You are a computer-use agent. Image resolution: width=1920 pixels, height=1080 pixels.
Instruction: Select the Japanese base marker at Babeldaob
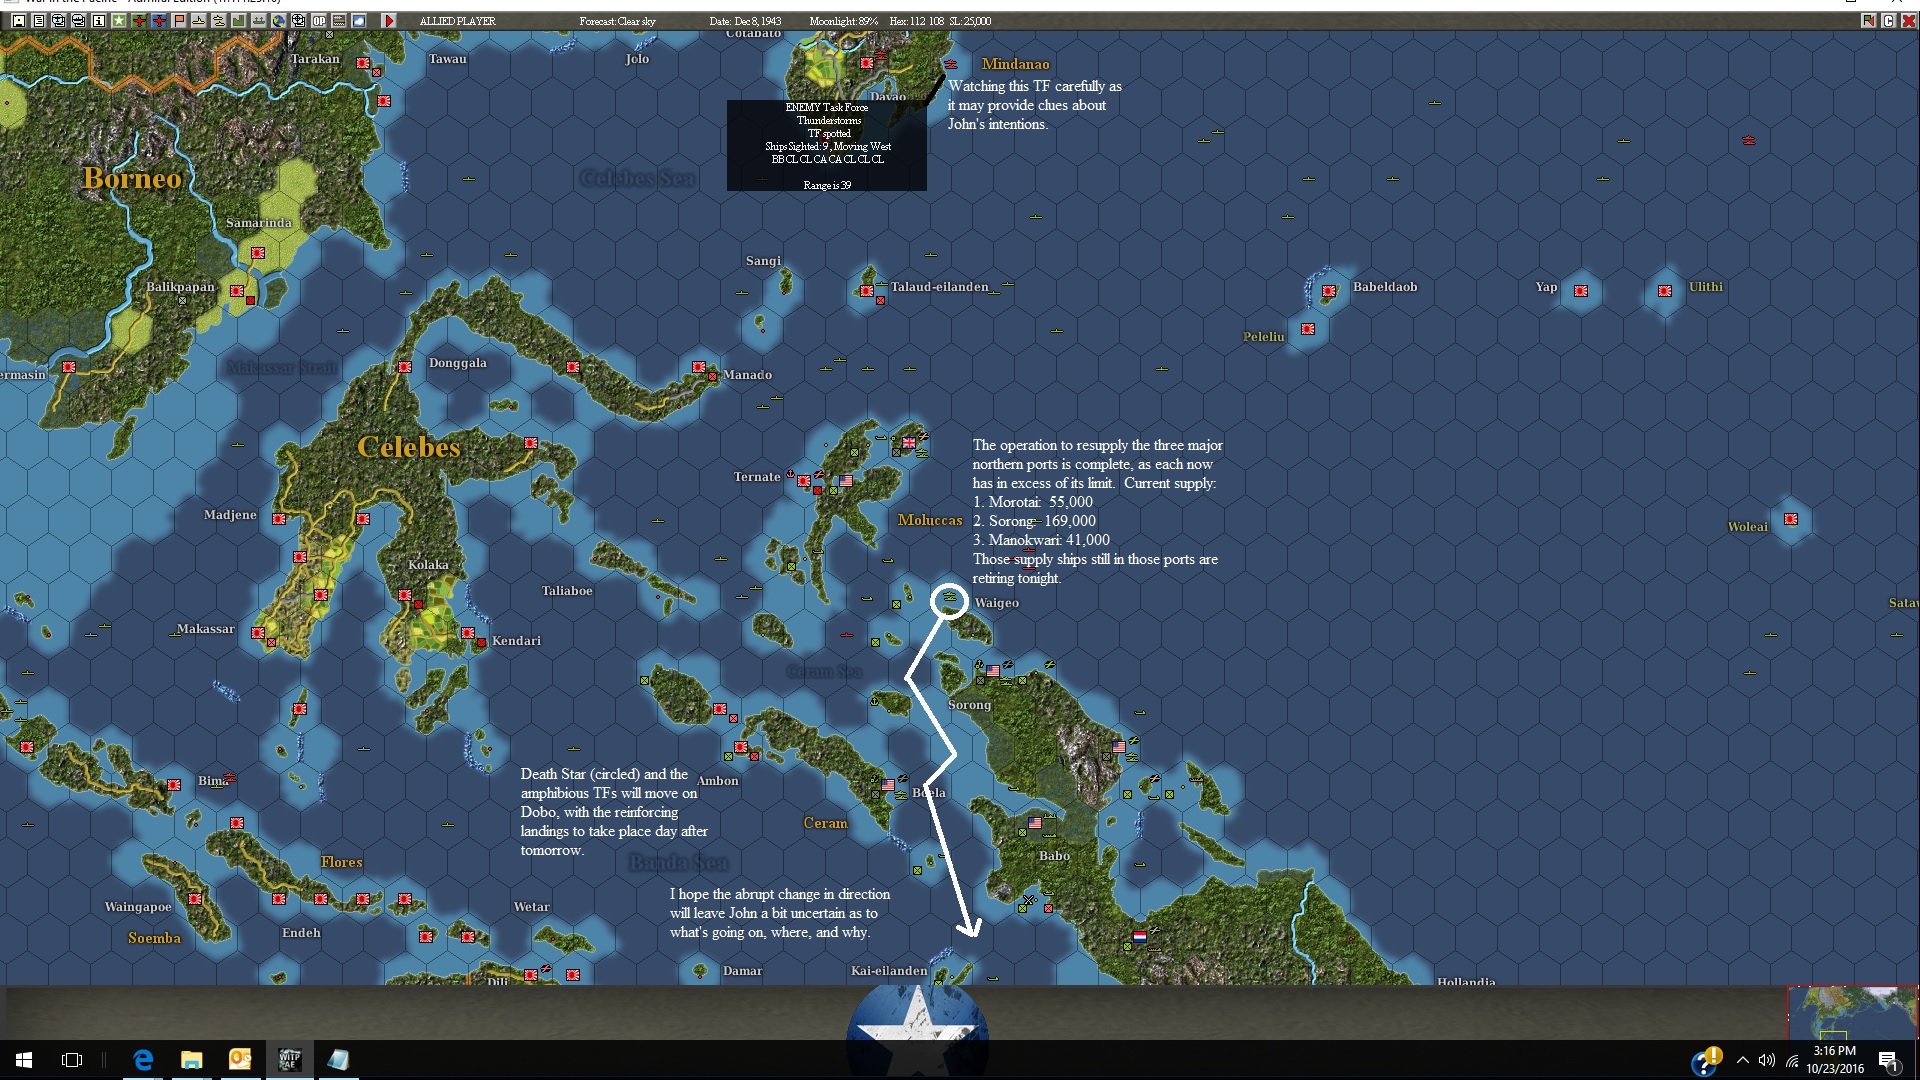coord(1329,291)
